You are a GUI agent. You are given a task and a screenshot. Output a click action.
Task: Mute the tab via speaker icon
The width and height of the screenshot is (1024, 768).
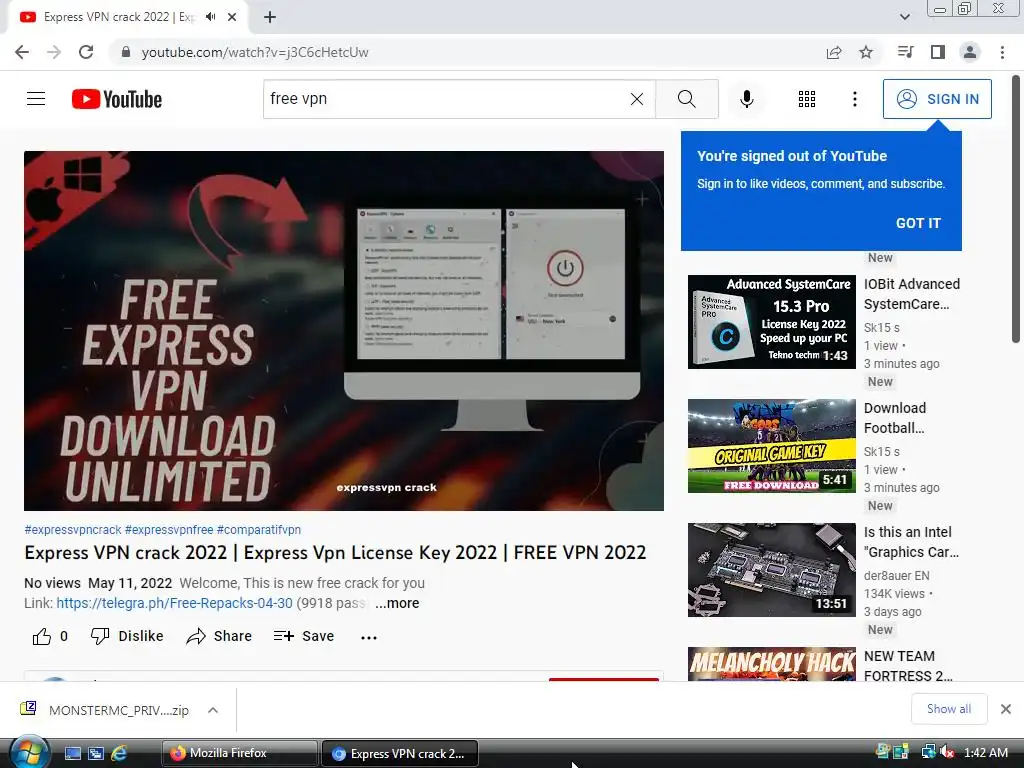210,17
